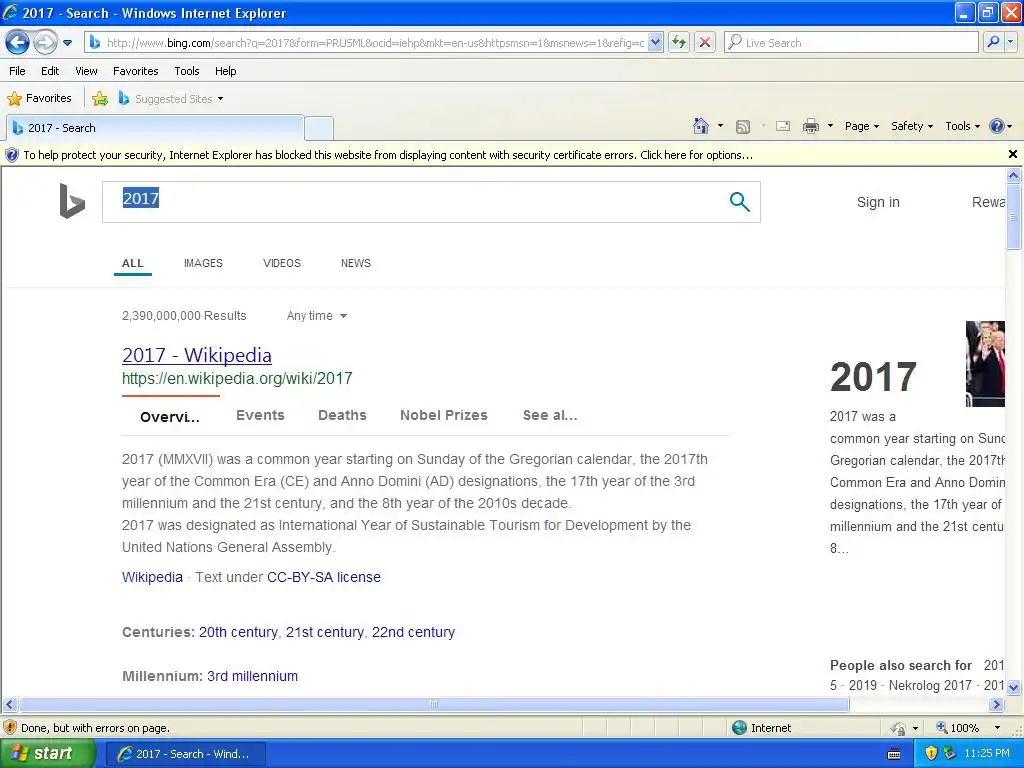The width and height of the screenshot is (1024, 768).
Task: Click the Bing logo
Action: [72, 201]
